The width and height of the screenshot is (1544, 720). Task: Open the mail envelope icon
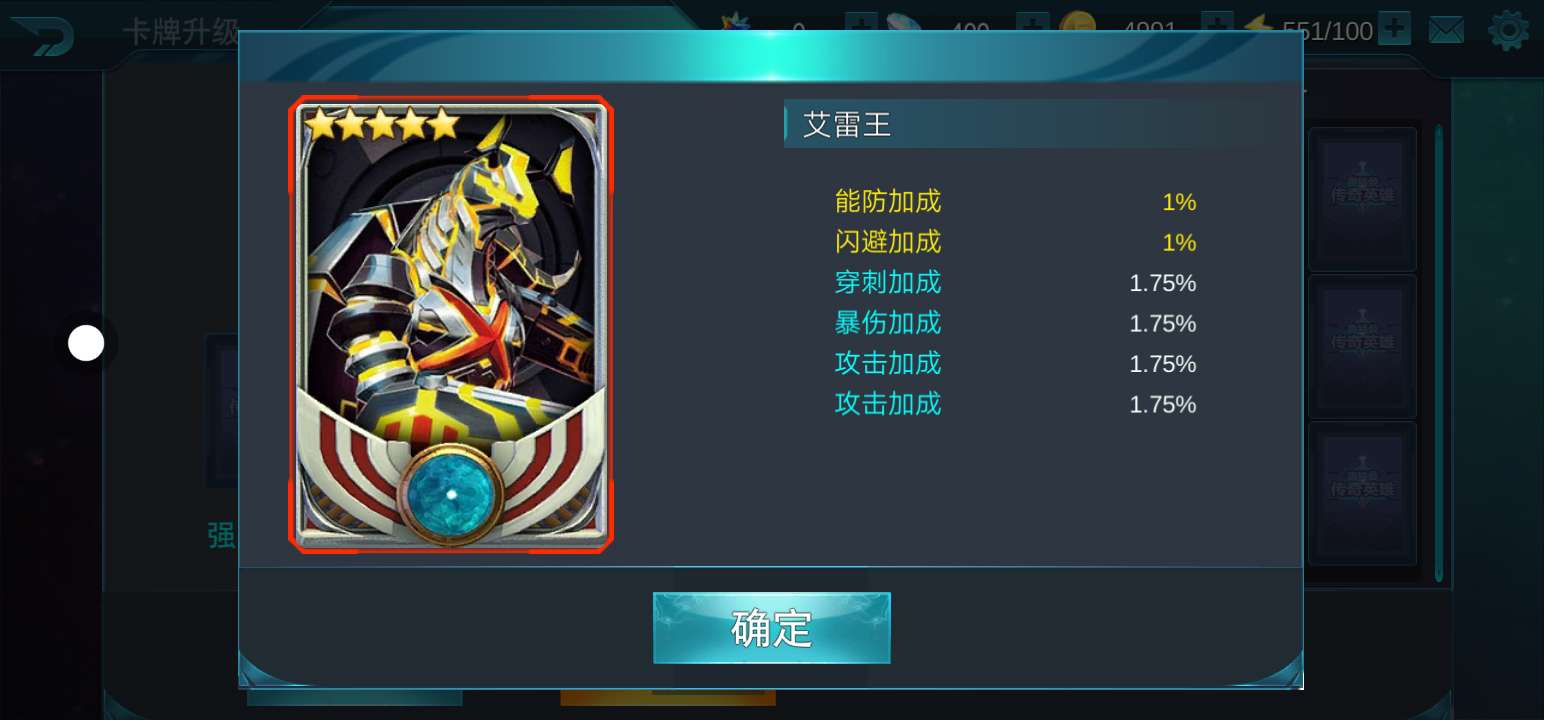[1446, 30]
